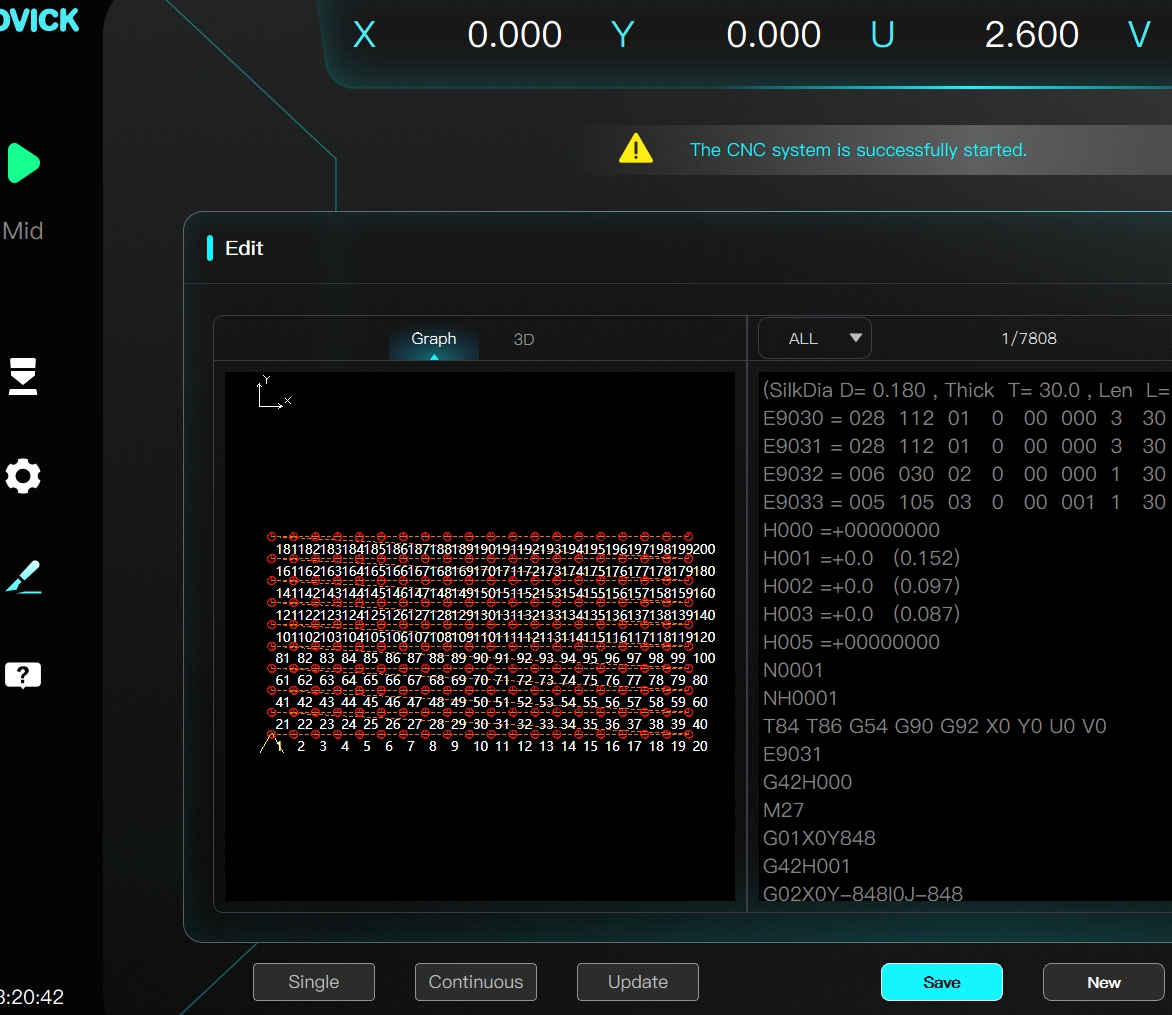
Task: Click the yellow warning triangle icon
Action: coord(636,150)
